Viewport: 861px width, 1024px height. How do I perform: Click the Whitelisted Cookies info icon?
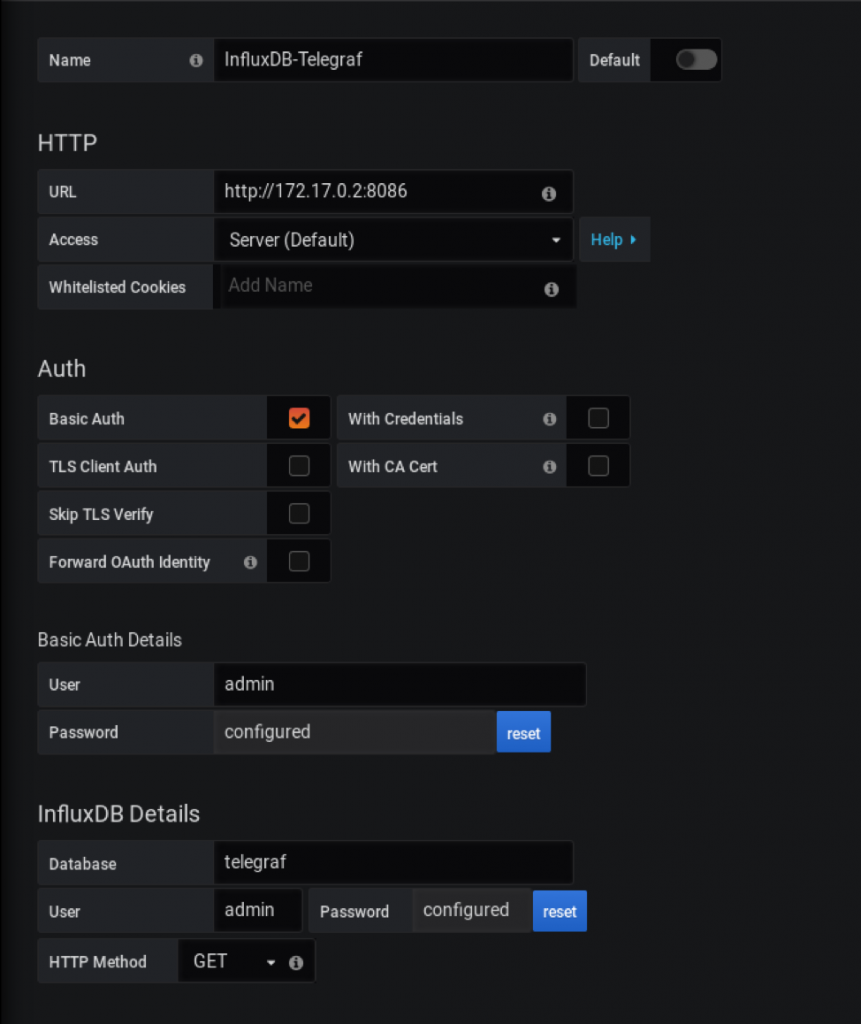[551, 289]
